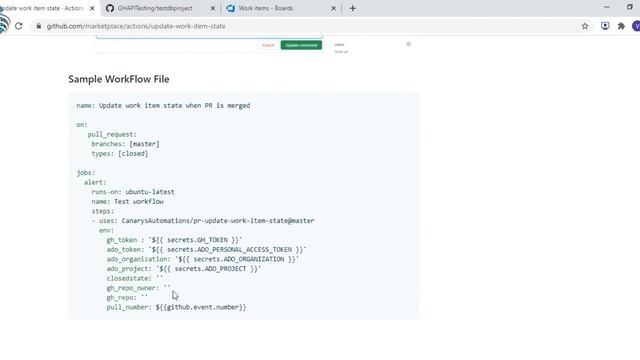This screenshot has height=360, width=640.
Task: Click the 'runs-on: ubuntu-latest' line
Action: coord(133,192)
